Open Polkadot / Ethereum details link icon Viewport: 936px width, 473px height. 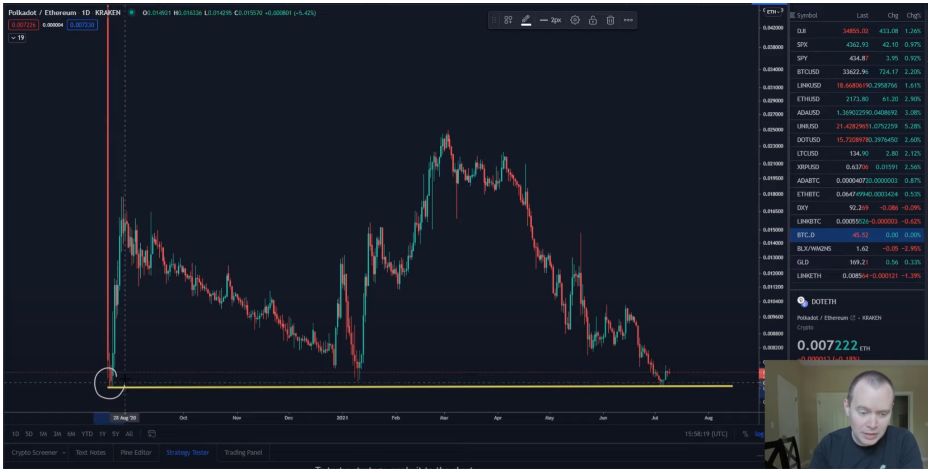click(852, 318)
